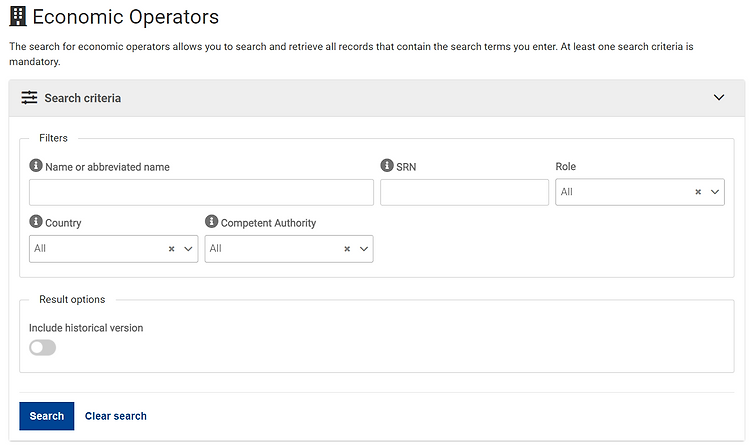Focus the Name or abbreviated name field
750x446 pixels.
tap(201, 192)
